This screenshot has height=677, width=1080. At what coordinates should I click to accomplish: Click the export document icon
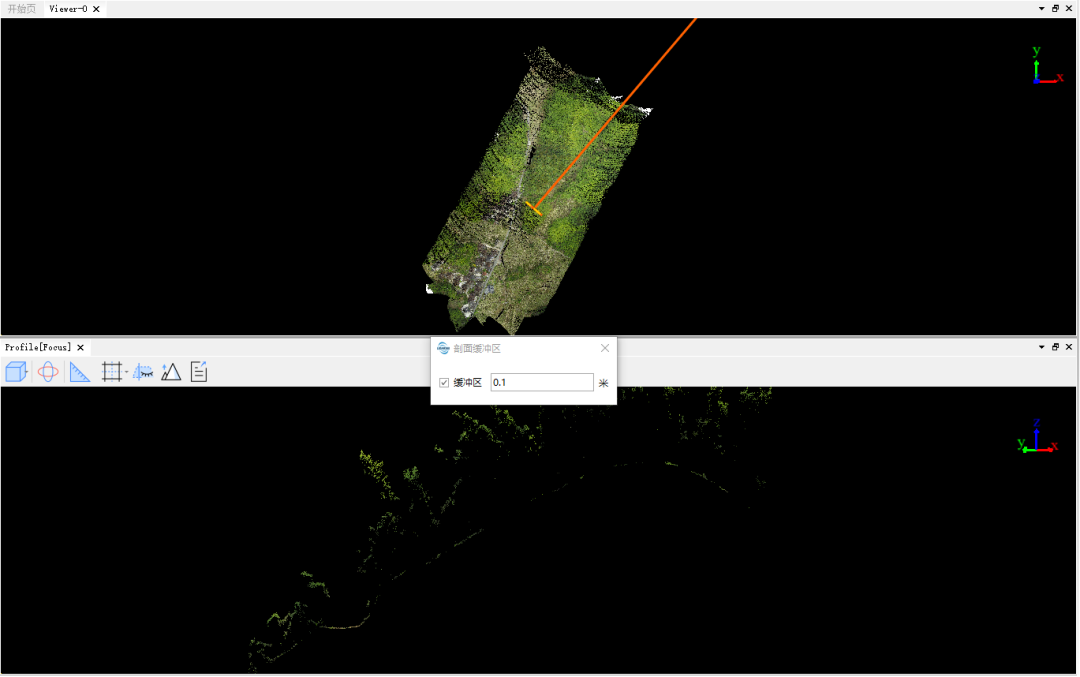[x=199, y=372]
